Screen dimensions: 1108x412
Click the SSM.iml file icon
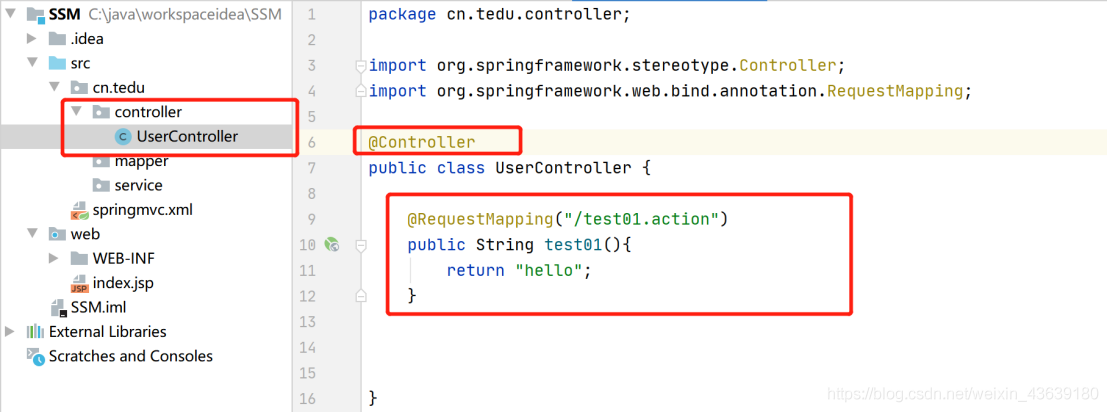(x=59, y=309)
